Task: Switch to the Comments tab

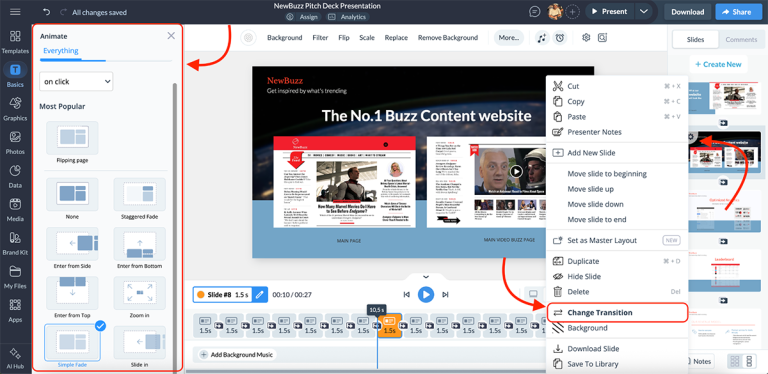Action: (x=741, y=40)
